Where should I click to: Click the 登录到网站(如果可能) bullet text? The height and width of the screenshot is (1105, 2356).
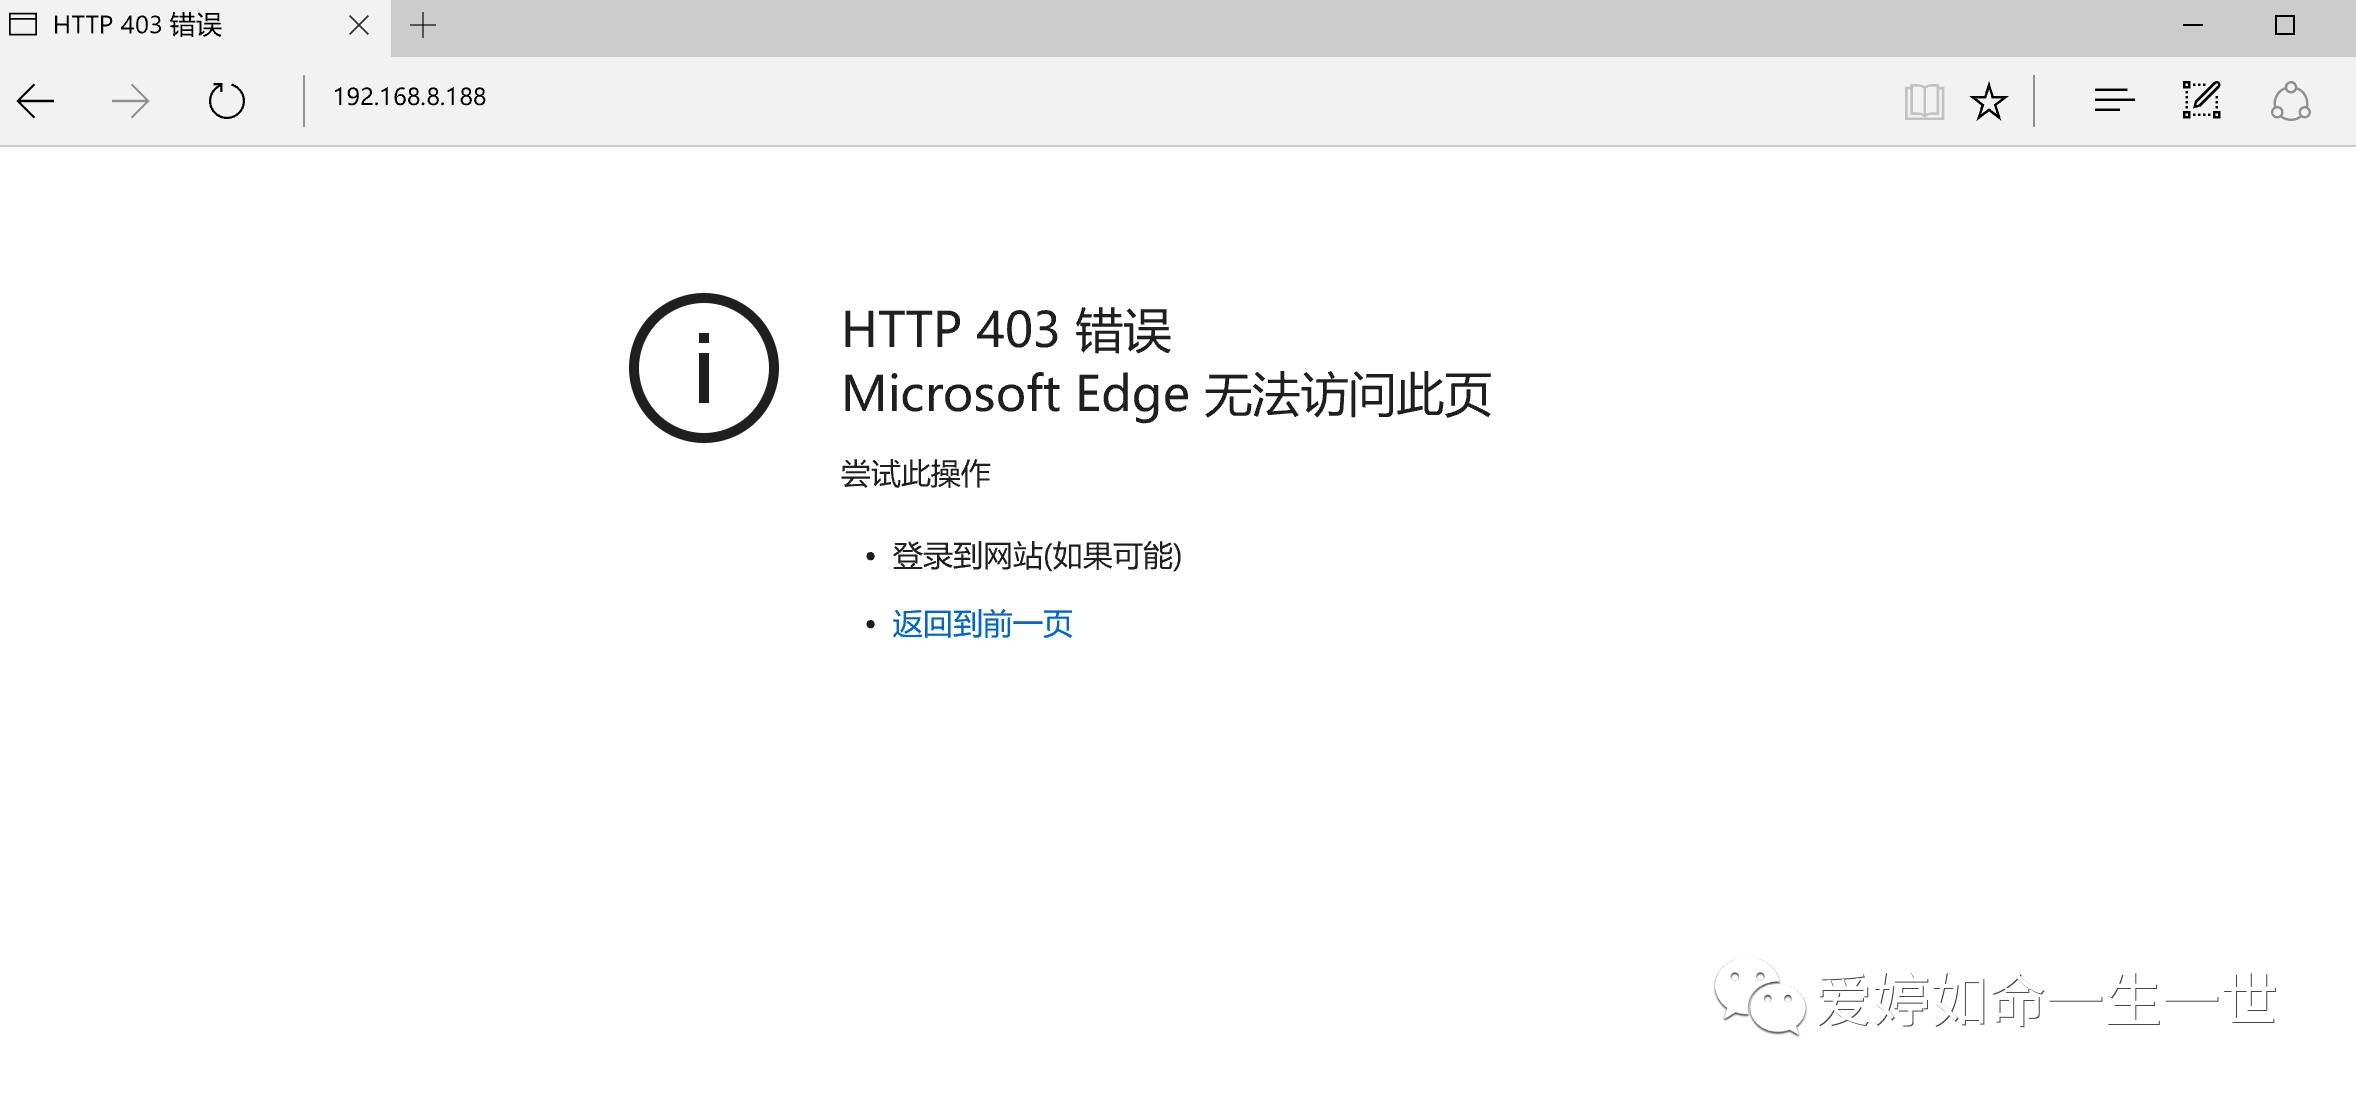click(1036, 556)
